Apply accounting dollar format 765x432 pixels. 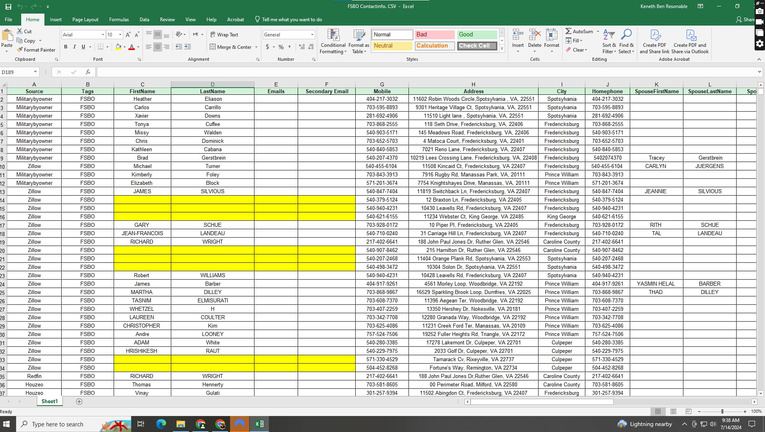(267, 47)
